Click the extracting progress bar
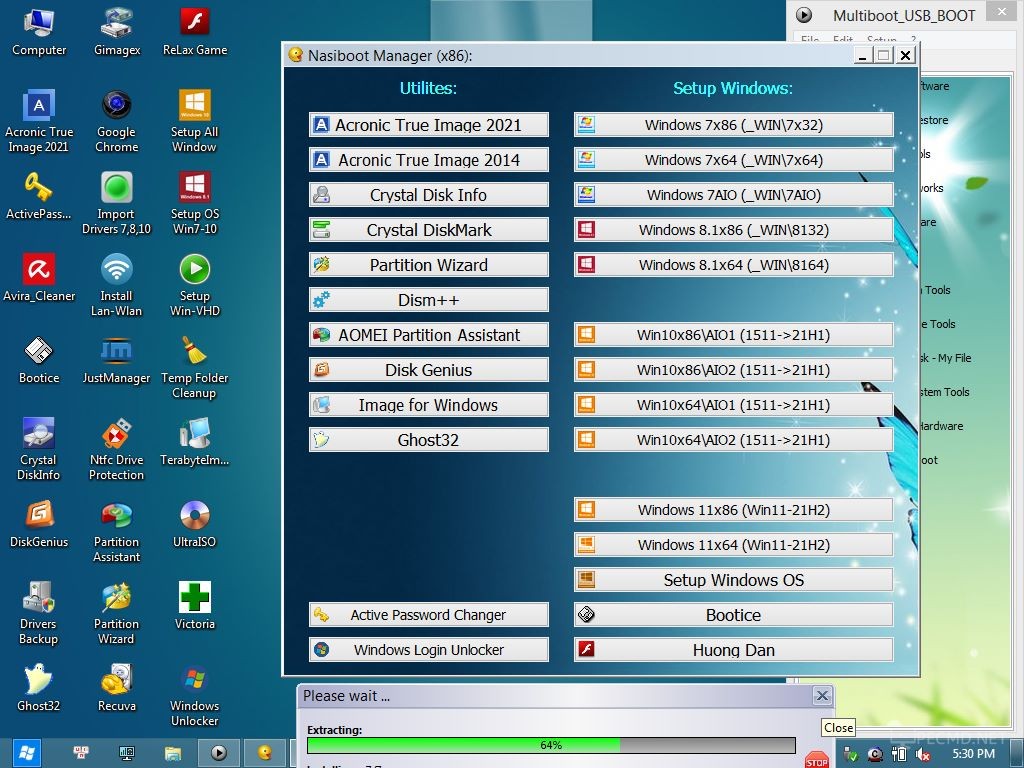The image size is (1024, 768). point(551,745)
